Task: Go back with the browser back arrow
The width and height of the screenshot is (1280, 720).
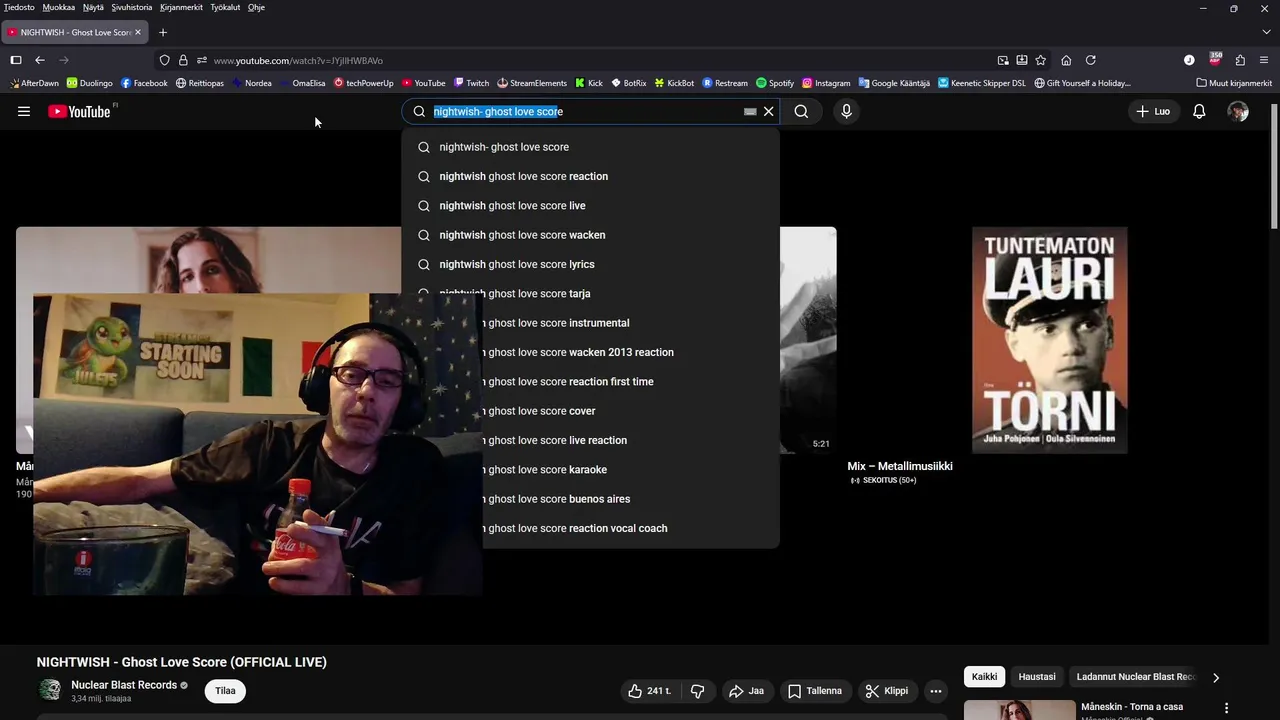Action: (x=40, y=60)
